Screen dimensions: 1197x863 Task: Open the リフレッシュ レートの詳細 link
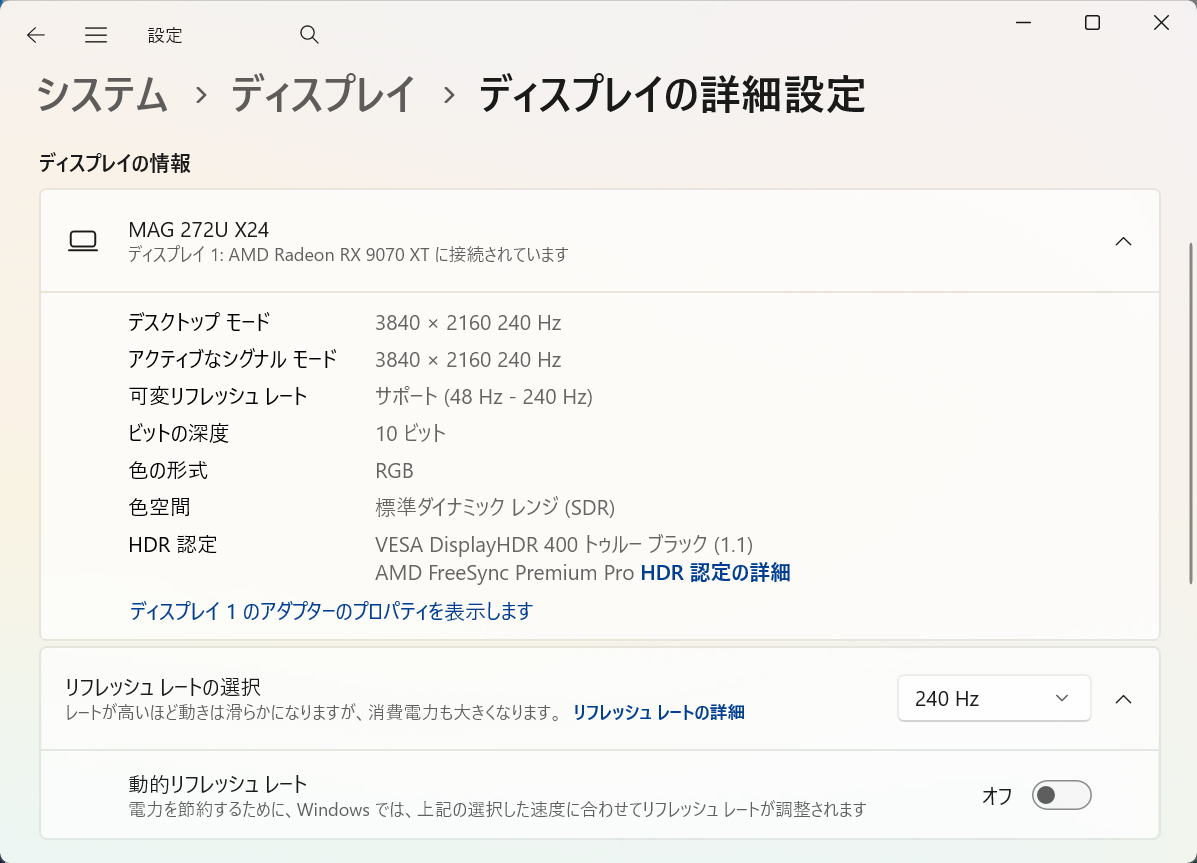657,713
